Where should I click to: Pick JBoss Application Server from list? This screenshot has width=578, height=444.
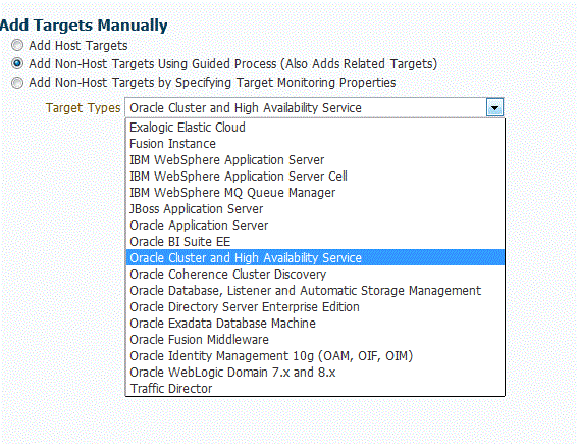[x=315, y=209]
